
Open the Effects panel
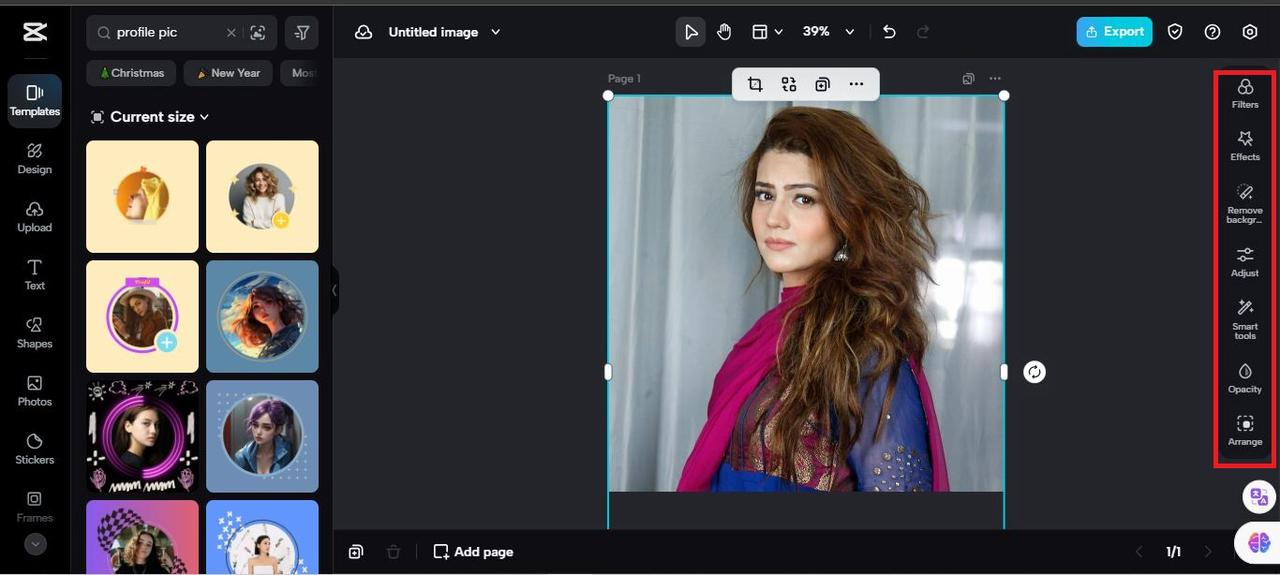pyautogui.click(x=1245, y=146)
